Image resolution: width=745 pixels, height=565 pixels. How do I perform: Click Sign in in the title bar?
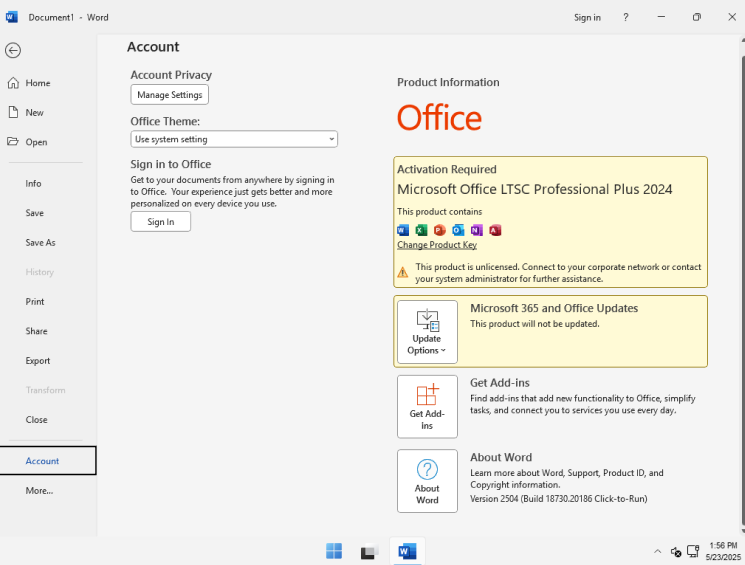click(587, 18)
